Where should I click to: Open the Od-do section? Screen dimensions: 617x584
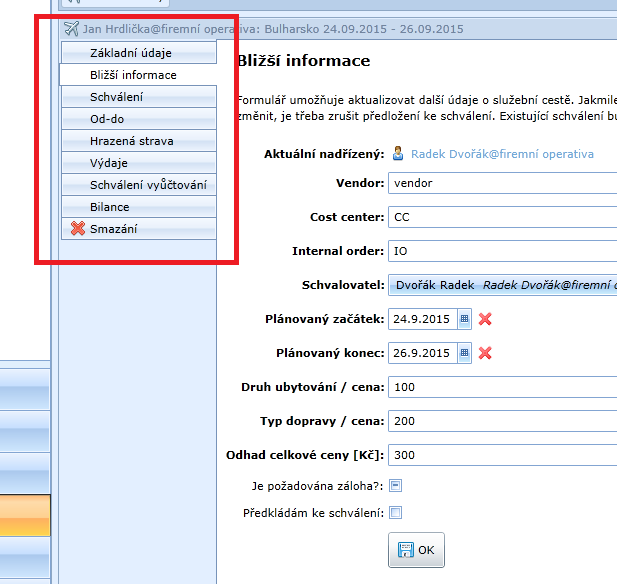pyautogui.click(x=138, y=119)
